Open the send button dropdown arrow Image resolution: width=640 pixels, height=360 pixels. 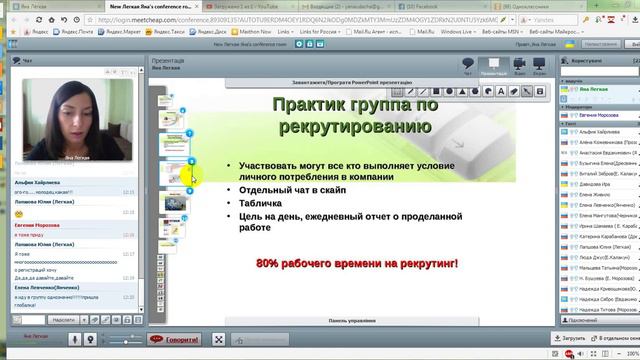(84, 320)
